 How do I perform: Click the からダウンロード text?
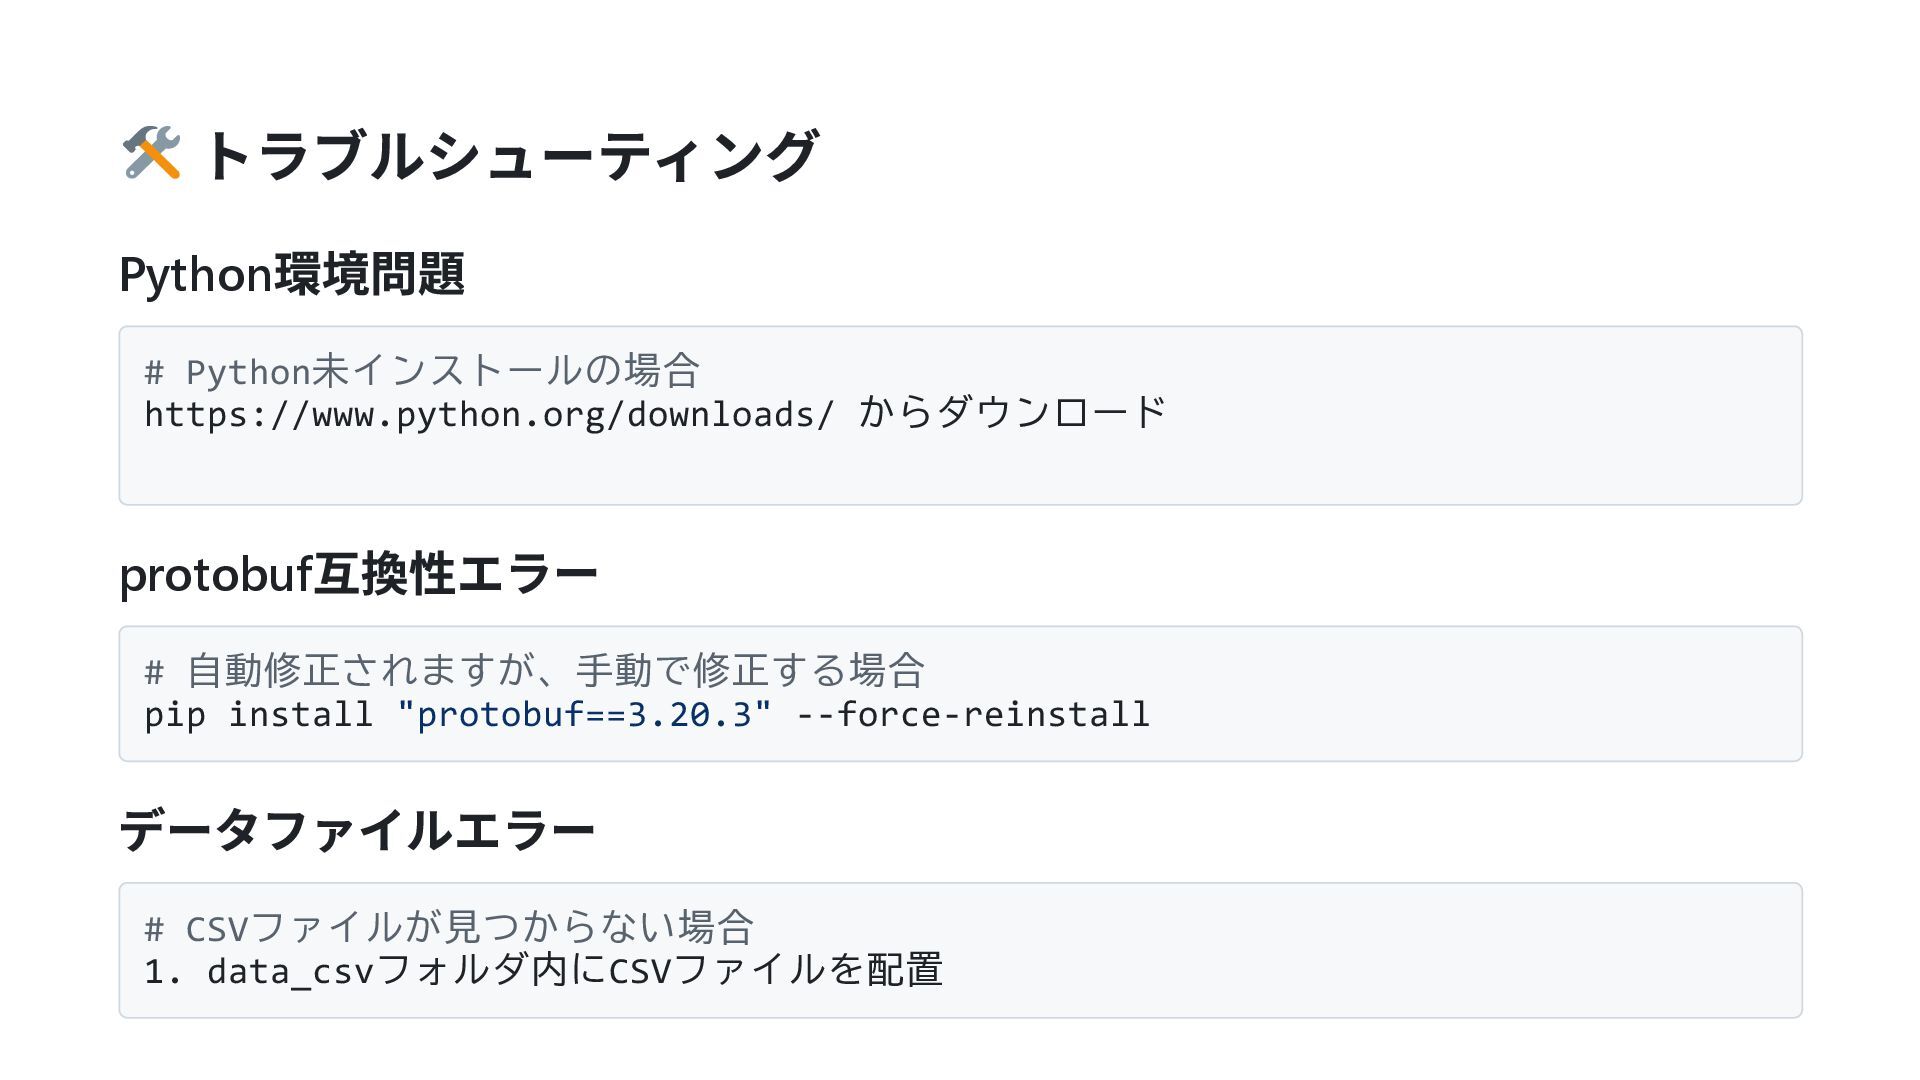(1012, 412)
